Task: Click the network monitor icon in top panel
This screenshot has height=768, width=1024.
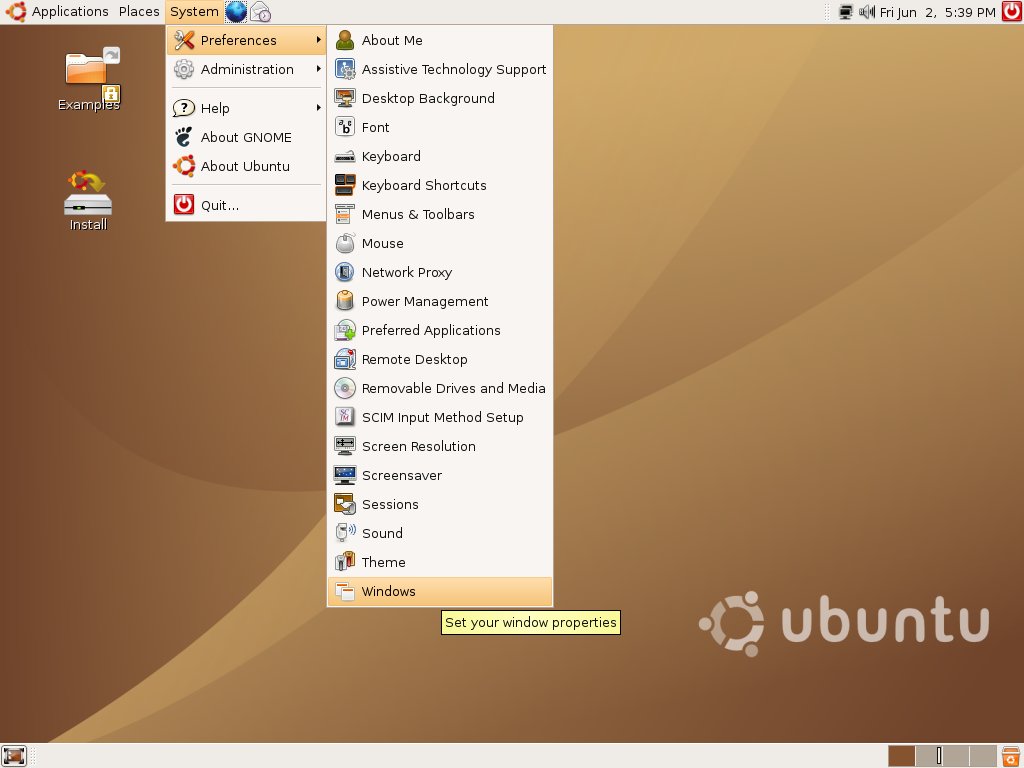Action: tap(846, 12)
